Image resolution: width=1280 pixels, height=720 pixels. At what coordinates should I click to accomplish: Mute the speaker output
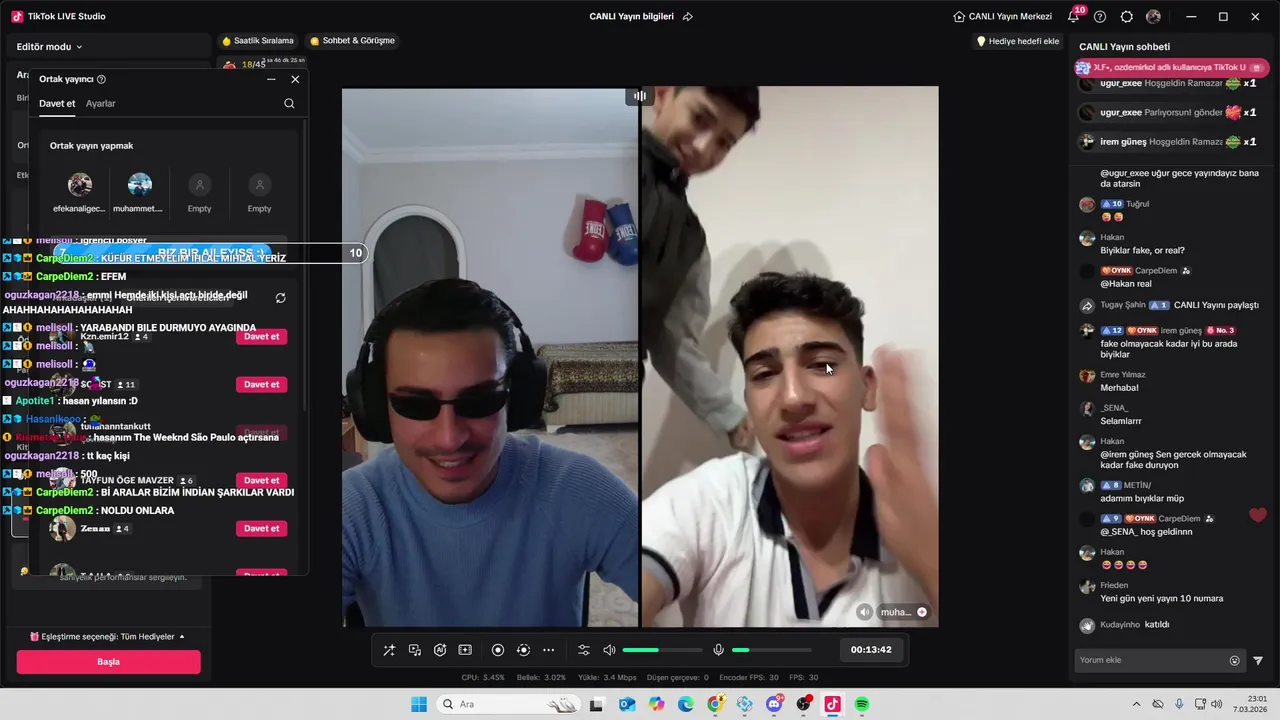[609, 650]
